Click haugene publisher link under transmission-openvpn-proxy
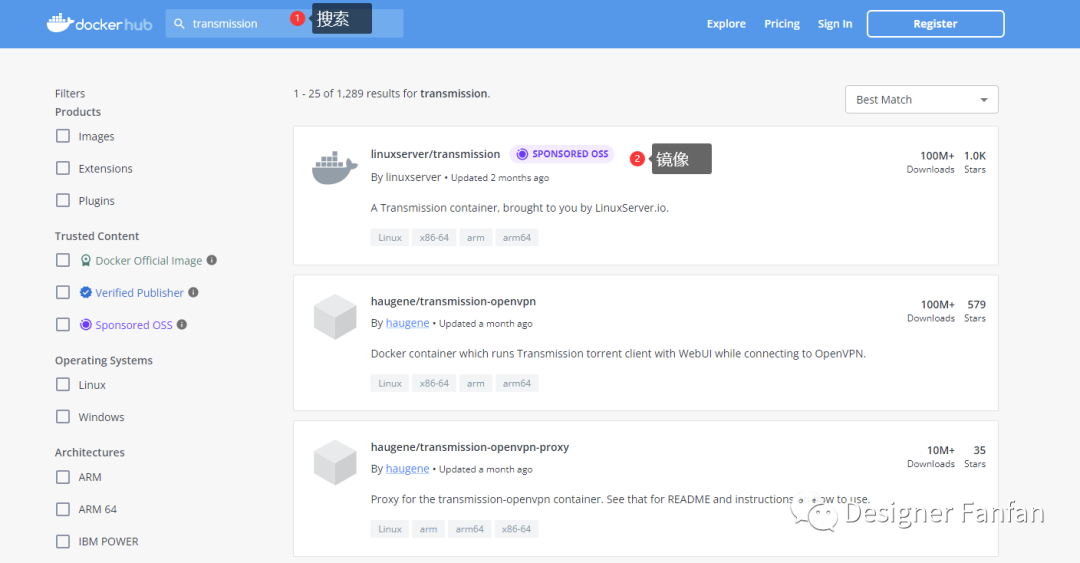Screen dimensions: 1080x563 coord(407,469)
